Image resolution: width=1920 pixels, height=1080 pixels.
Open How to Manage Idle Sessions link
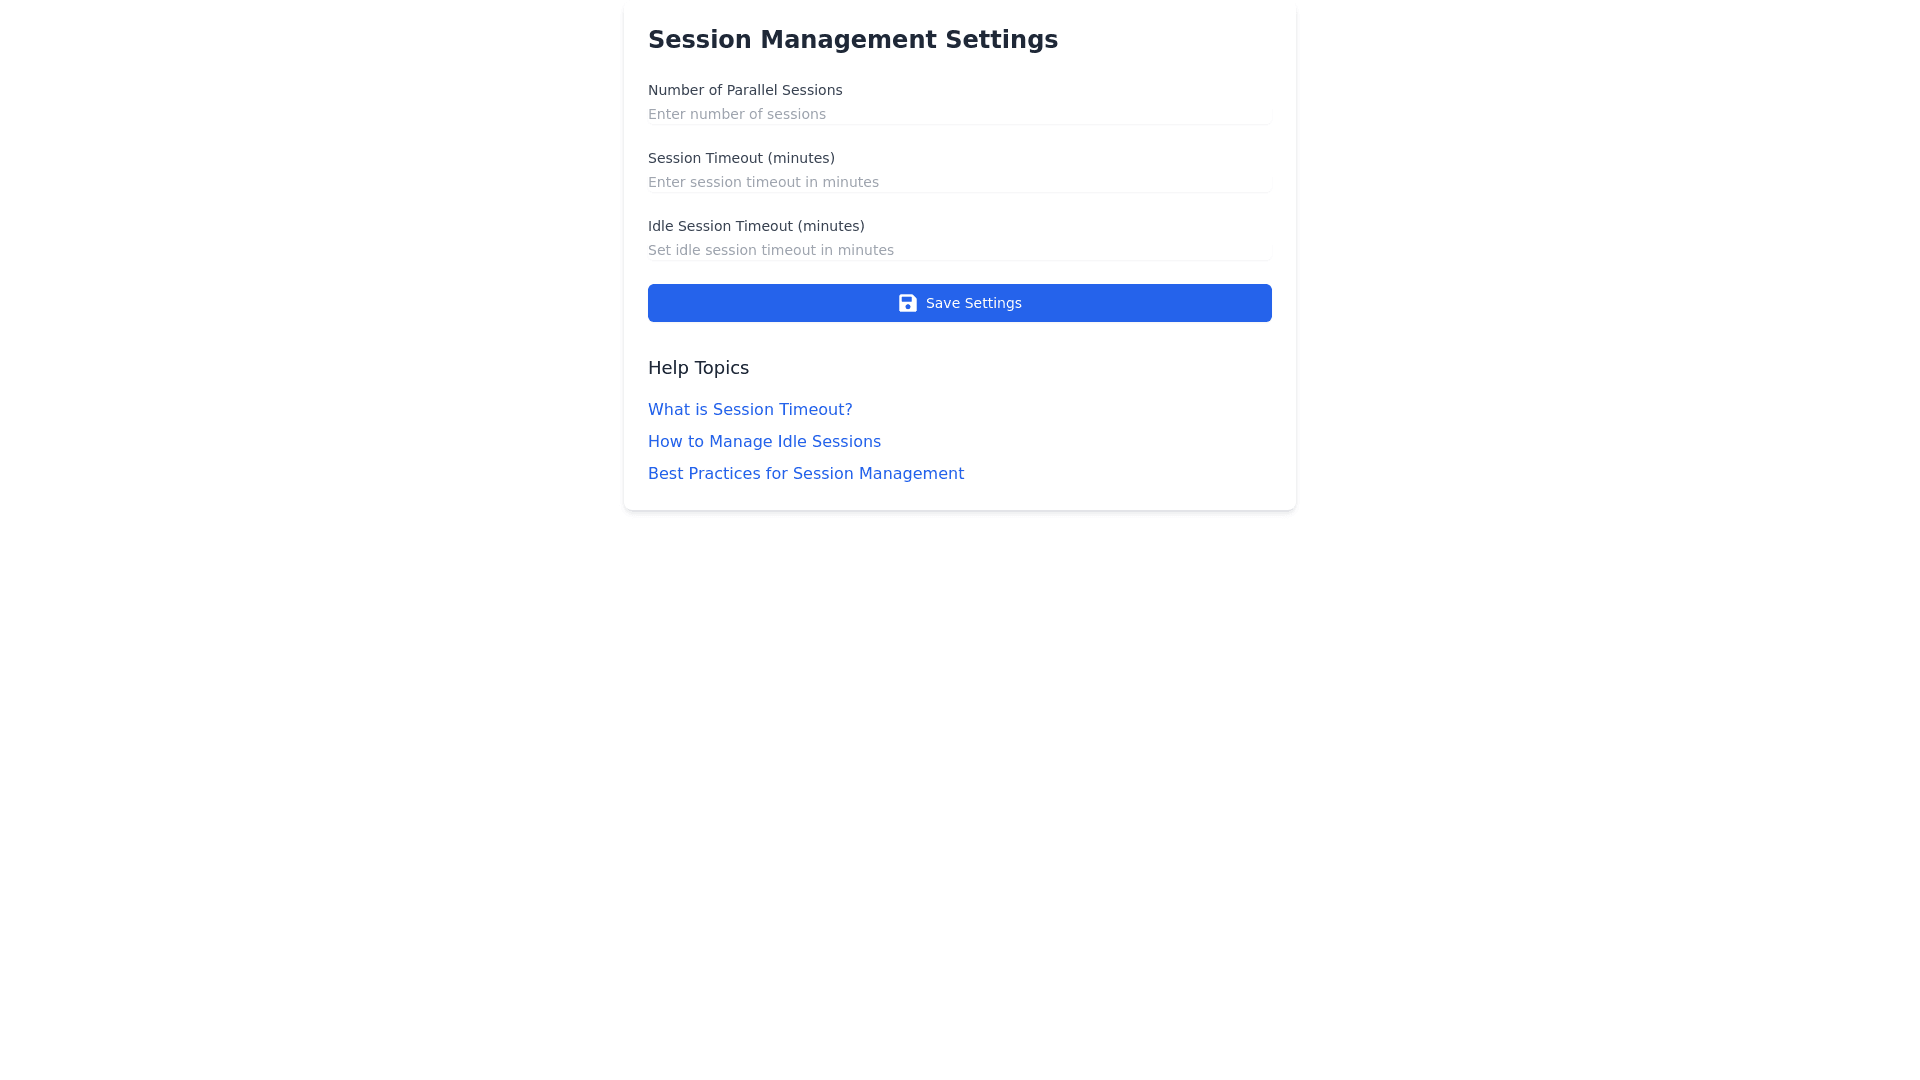764,442
